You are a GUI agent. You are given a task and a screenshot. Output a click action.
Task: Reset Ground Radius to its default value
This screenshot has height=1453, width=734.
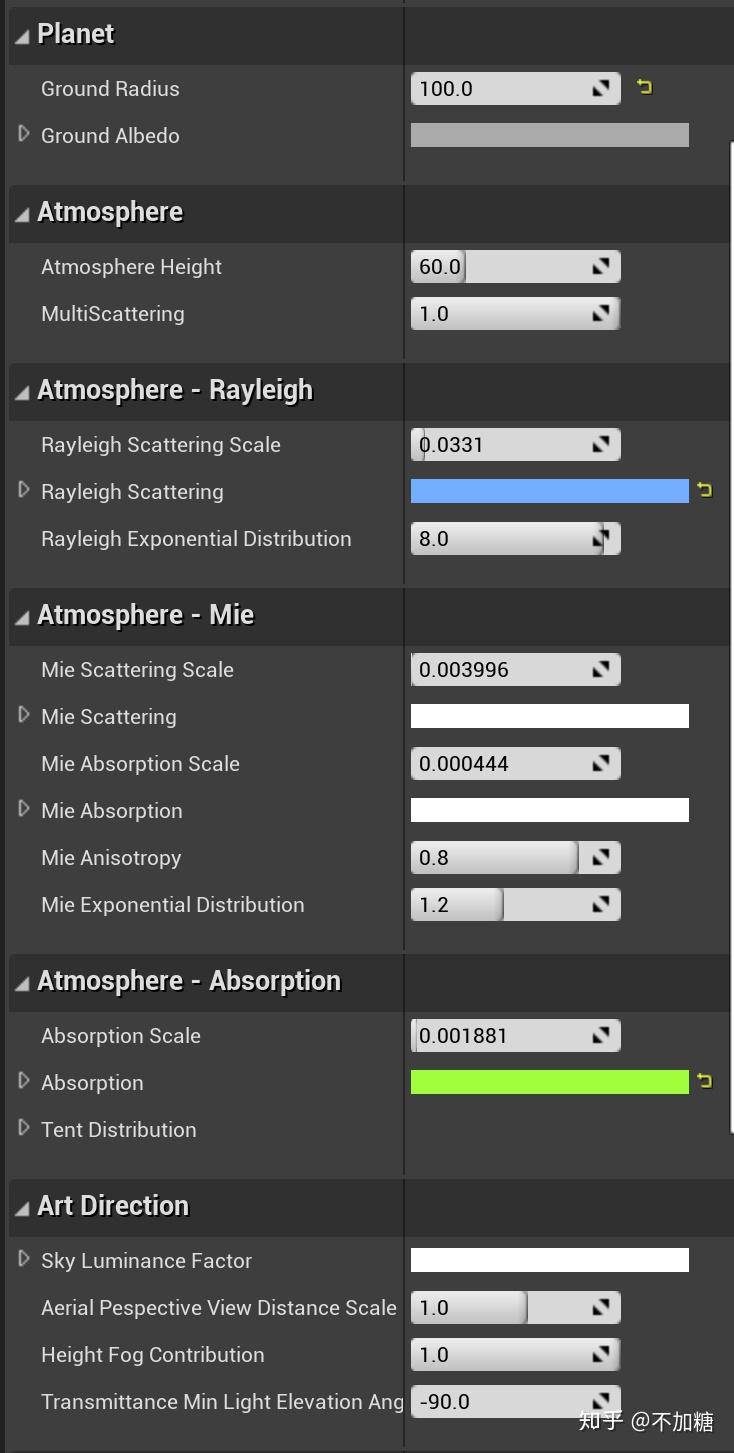tap(645, 88)
